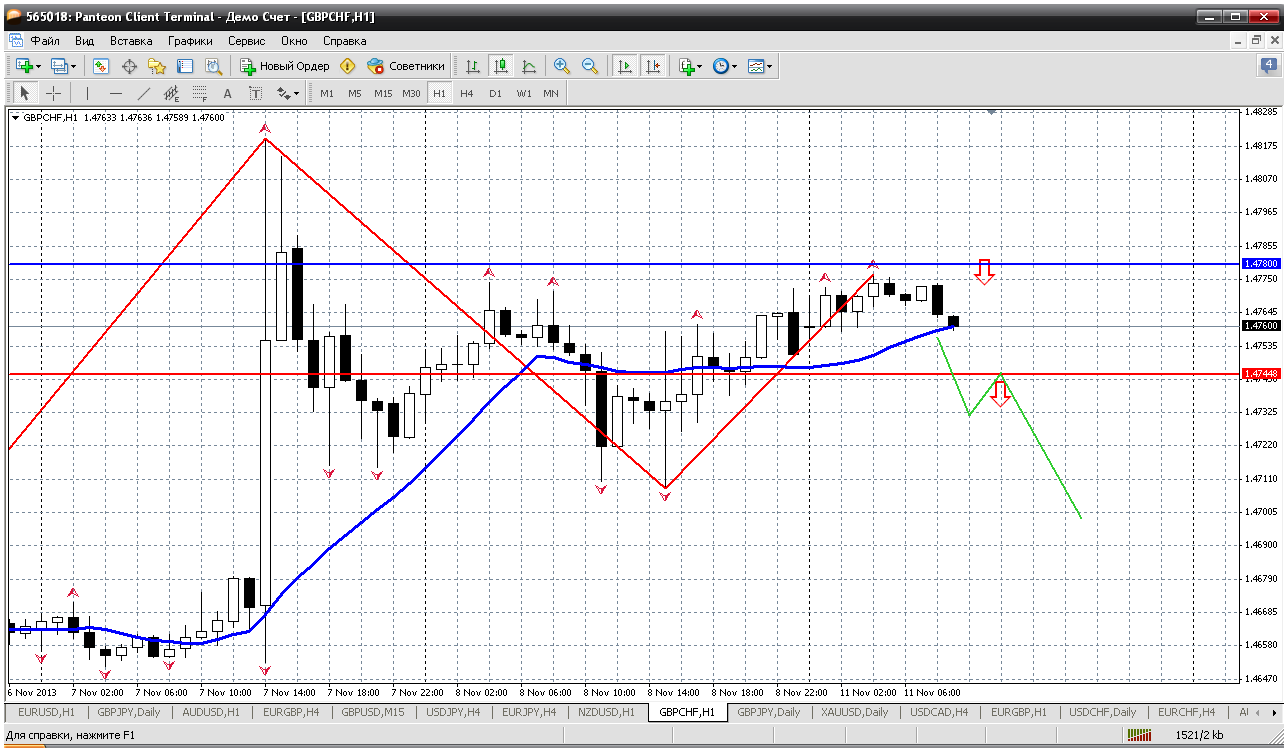1288x748 pixels.
Task: Click the triangle beside GBPCHF,H1 chart title
Action: point(15,117)
